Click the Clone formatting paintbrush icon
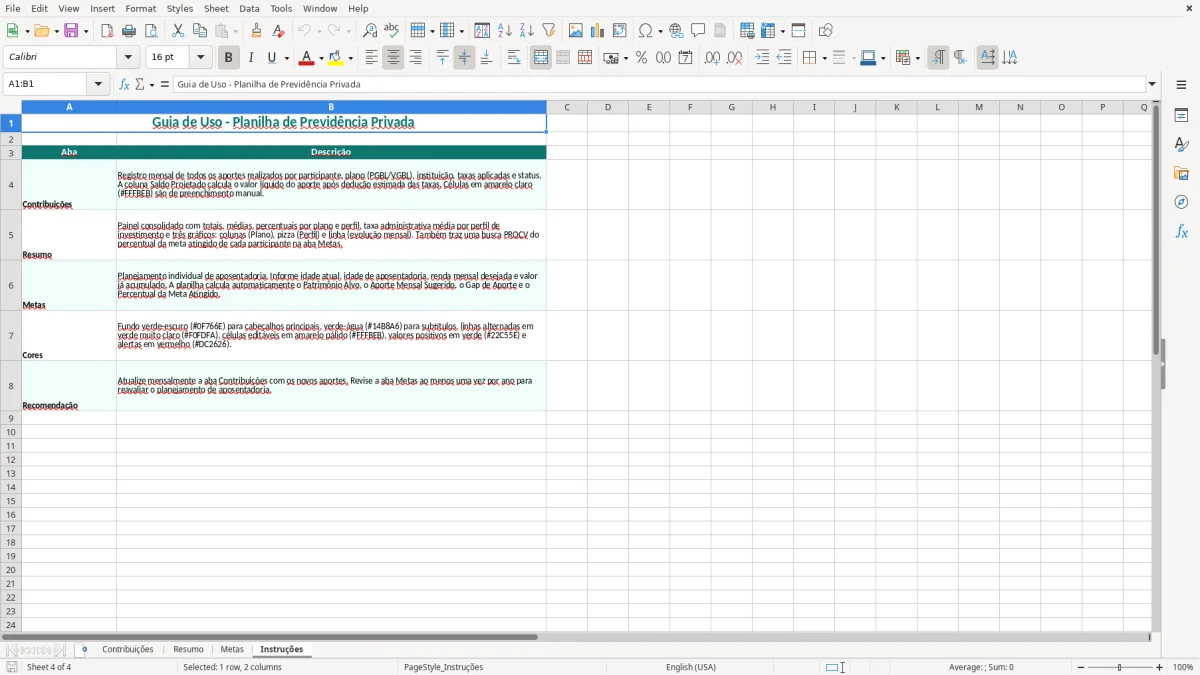Viewport: 1200px width, 675px height. [x=257, y=31]
